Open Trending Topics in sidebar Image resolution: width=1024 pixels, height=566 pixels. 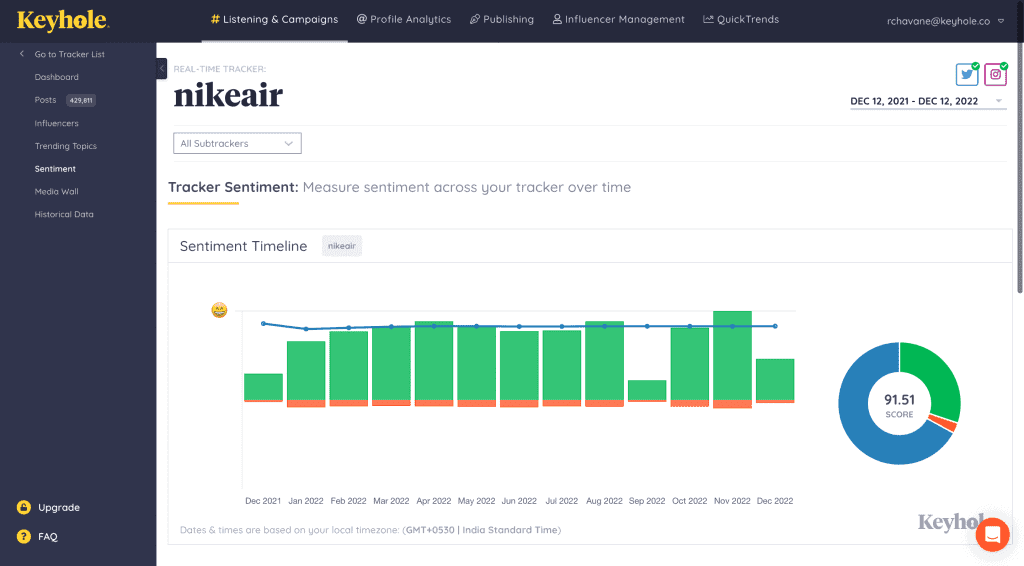point(65,146)
